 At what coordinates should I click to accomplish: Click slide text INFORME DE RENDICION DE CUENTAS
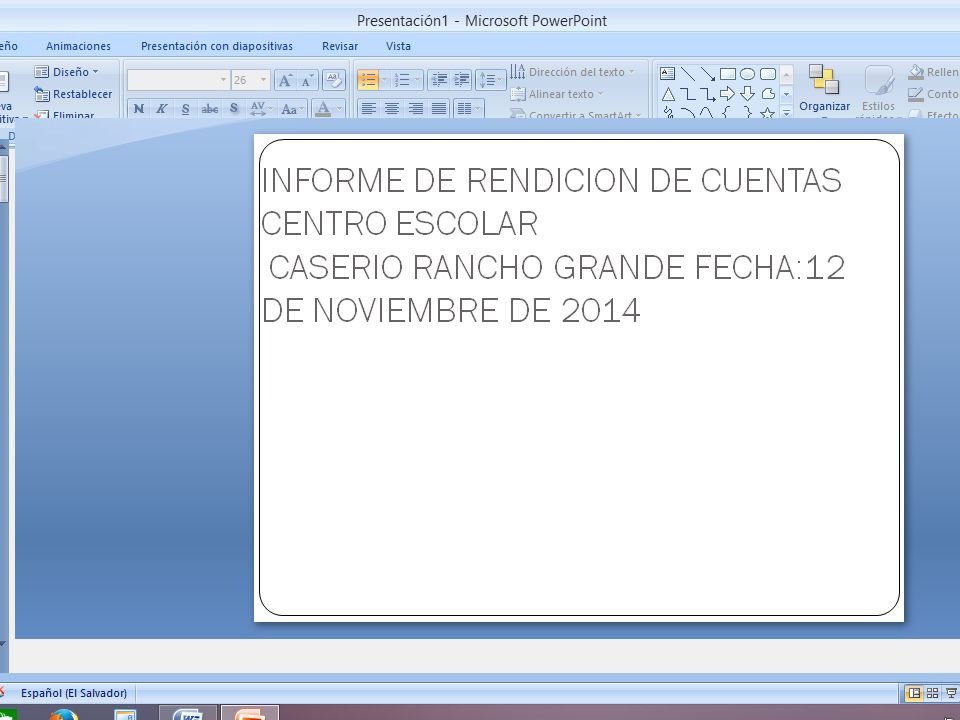click(551, 180)
